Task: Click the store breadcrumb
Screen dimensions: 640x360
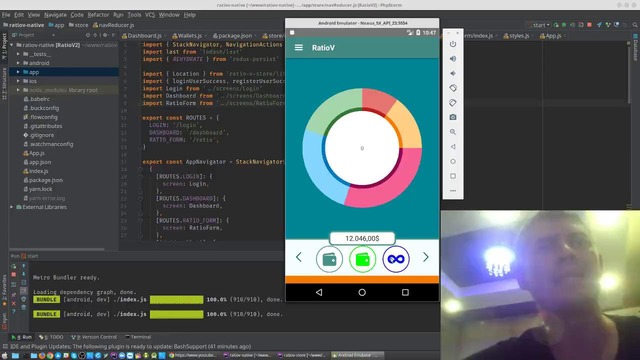Action: [78, 25]
